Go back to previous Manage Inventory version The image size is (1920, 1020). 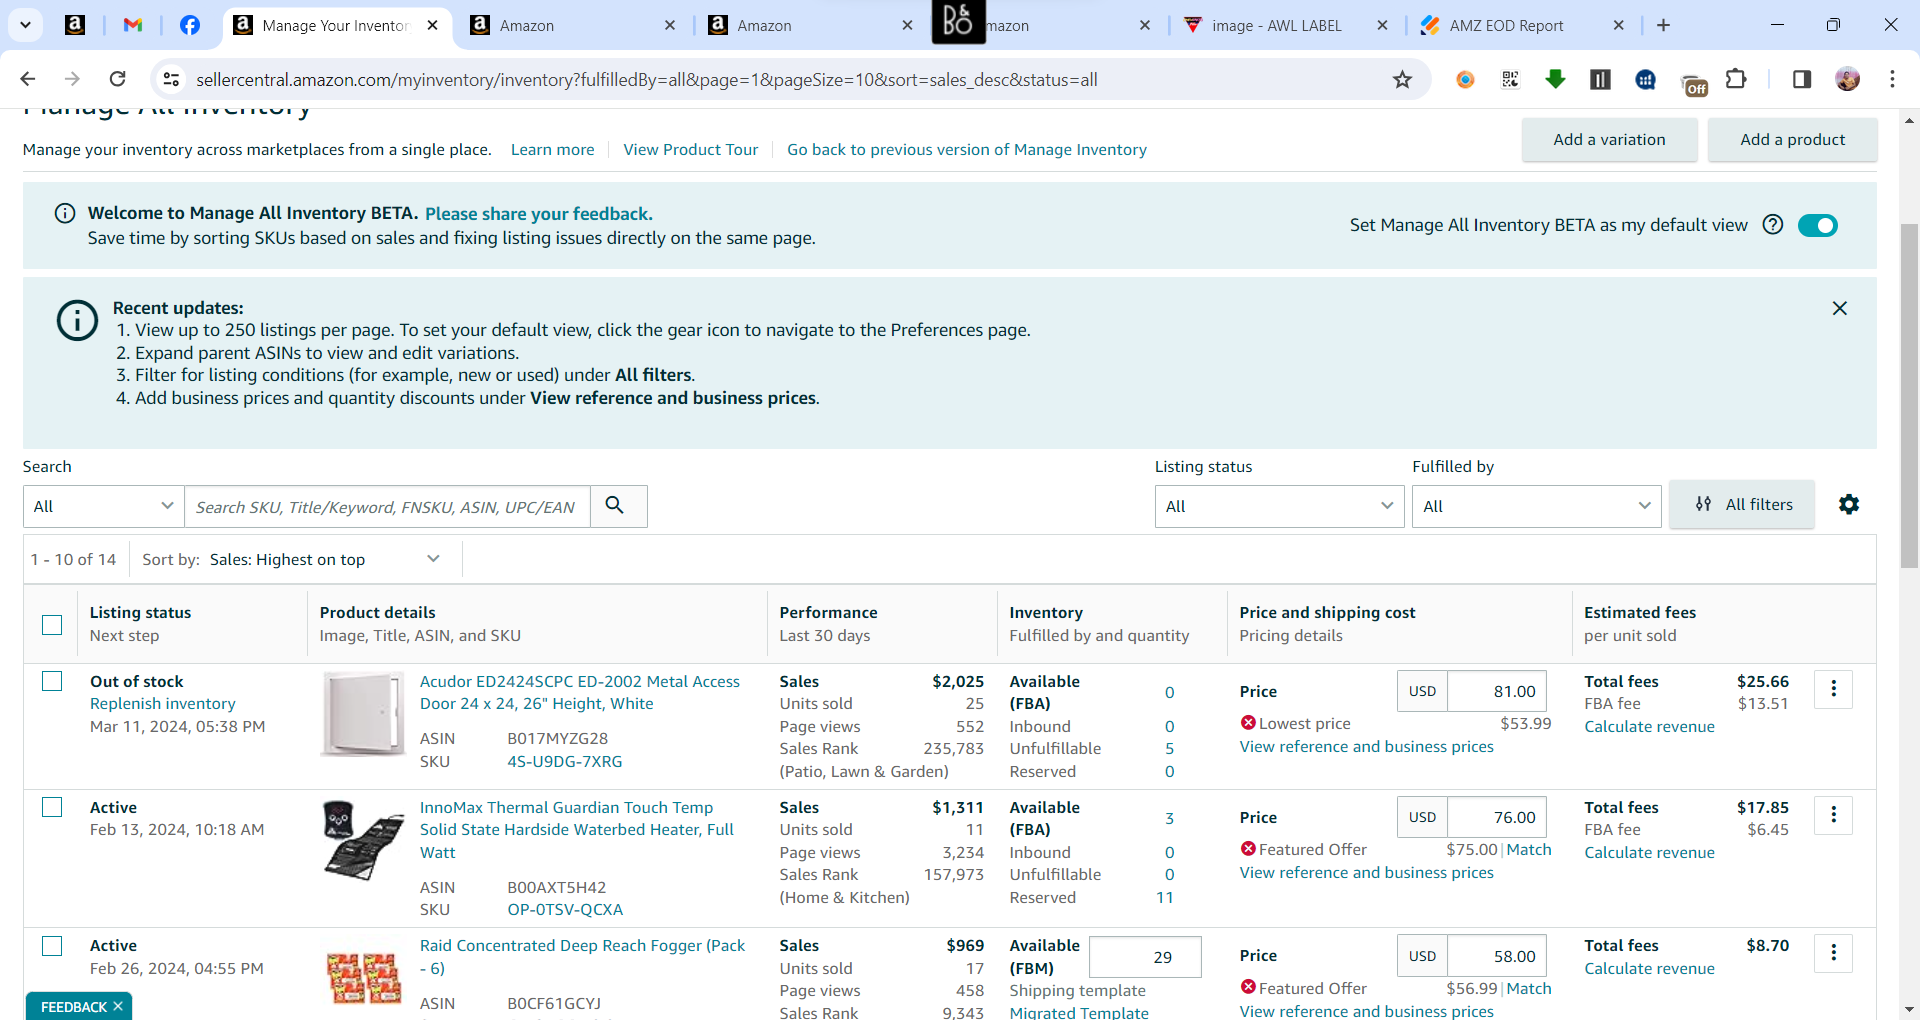966,149
